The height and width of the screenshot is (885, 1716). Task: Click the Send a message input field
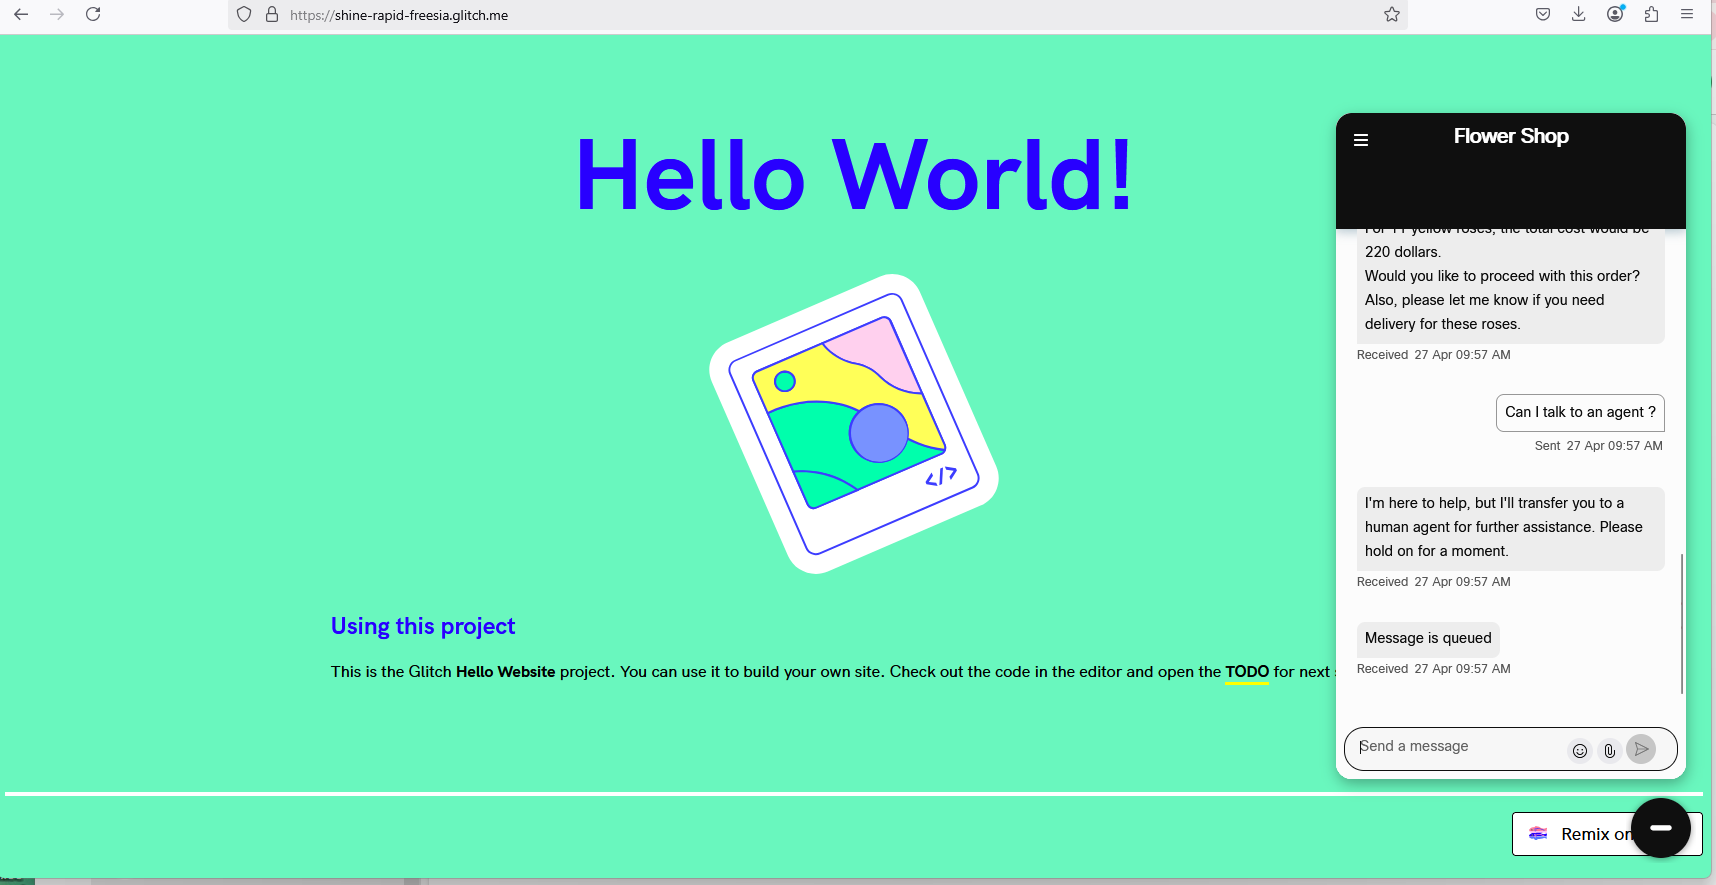click(1458, 747)
